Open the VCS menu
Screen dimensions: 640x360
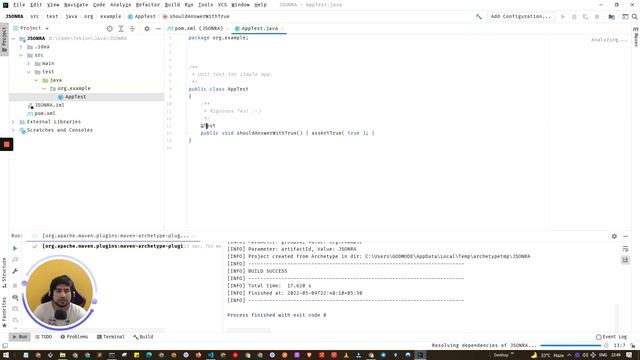pos(222,5)
